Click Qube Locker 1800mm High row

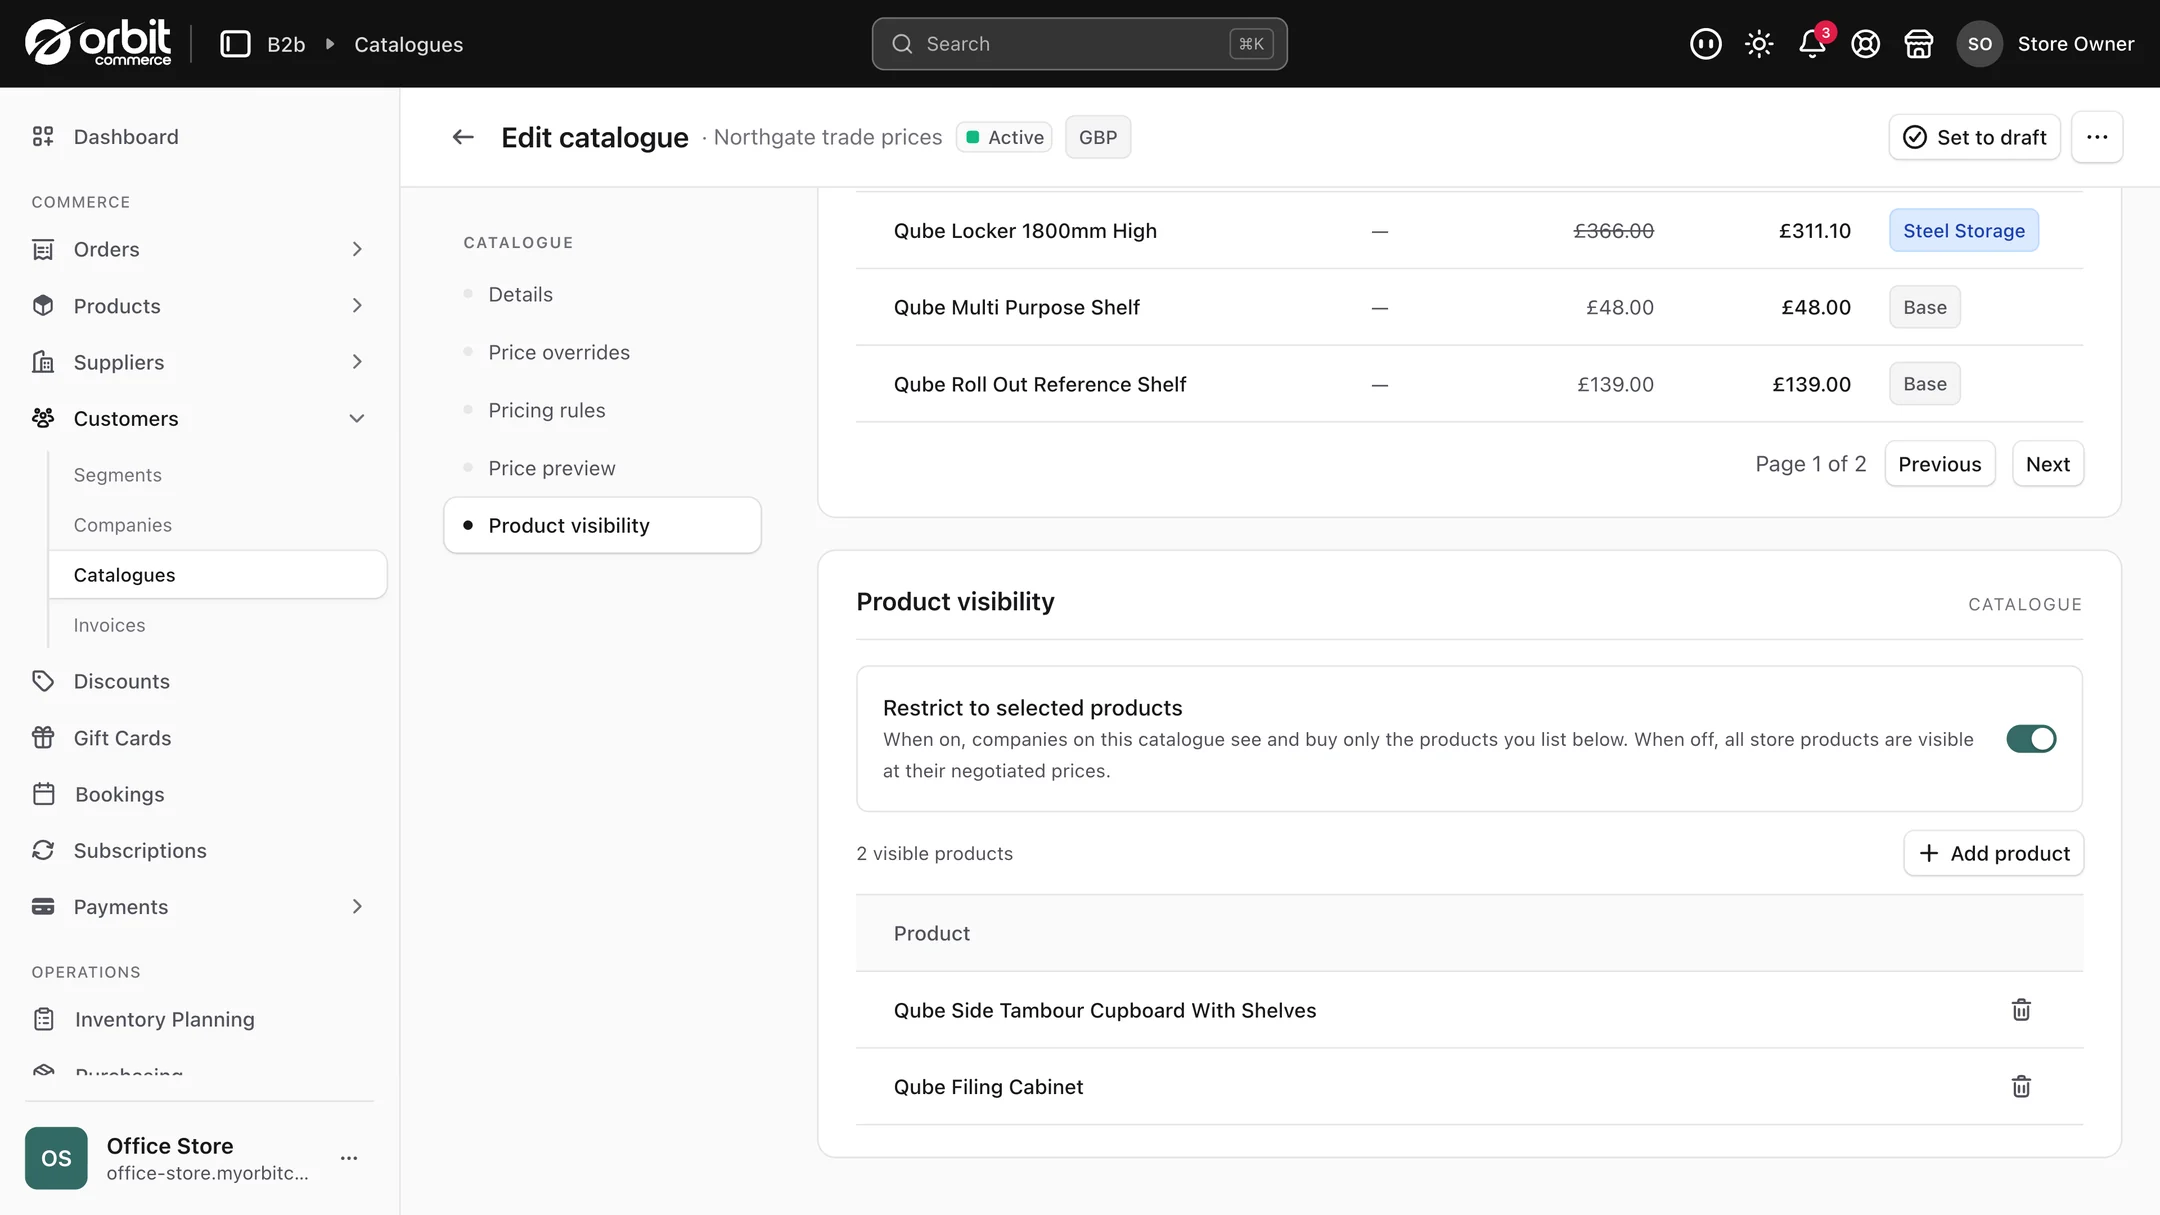(1469, 231)
